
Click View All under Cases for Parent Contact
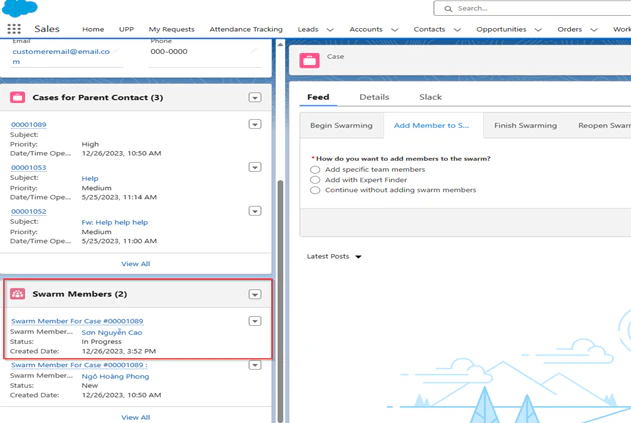tap(136, 264)
